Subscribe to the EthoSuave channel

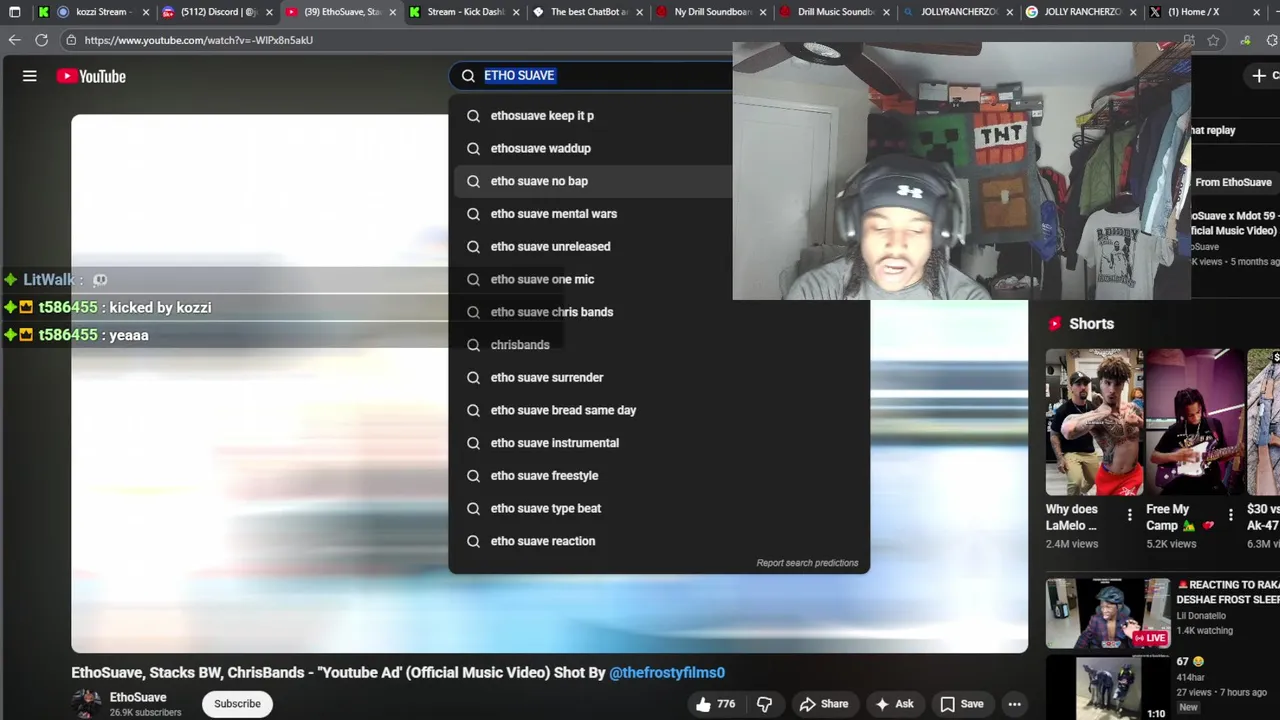237,704
